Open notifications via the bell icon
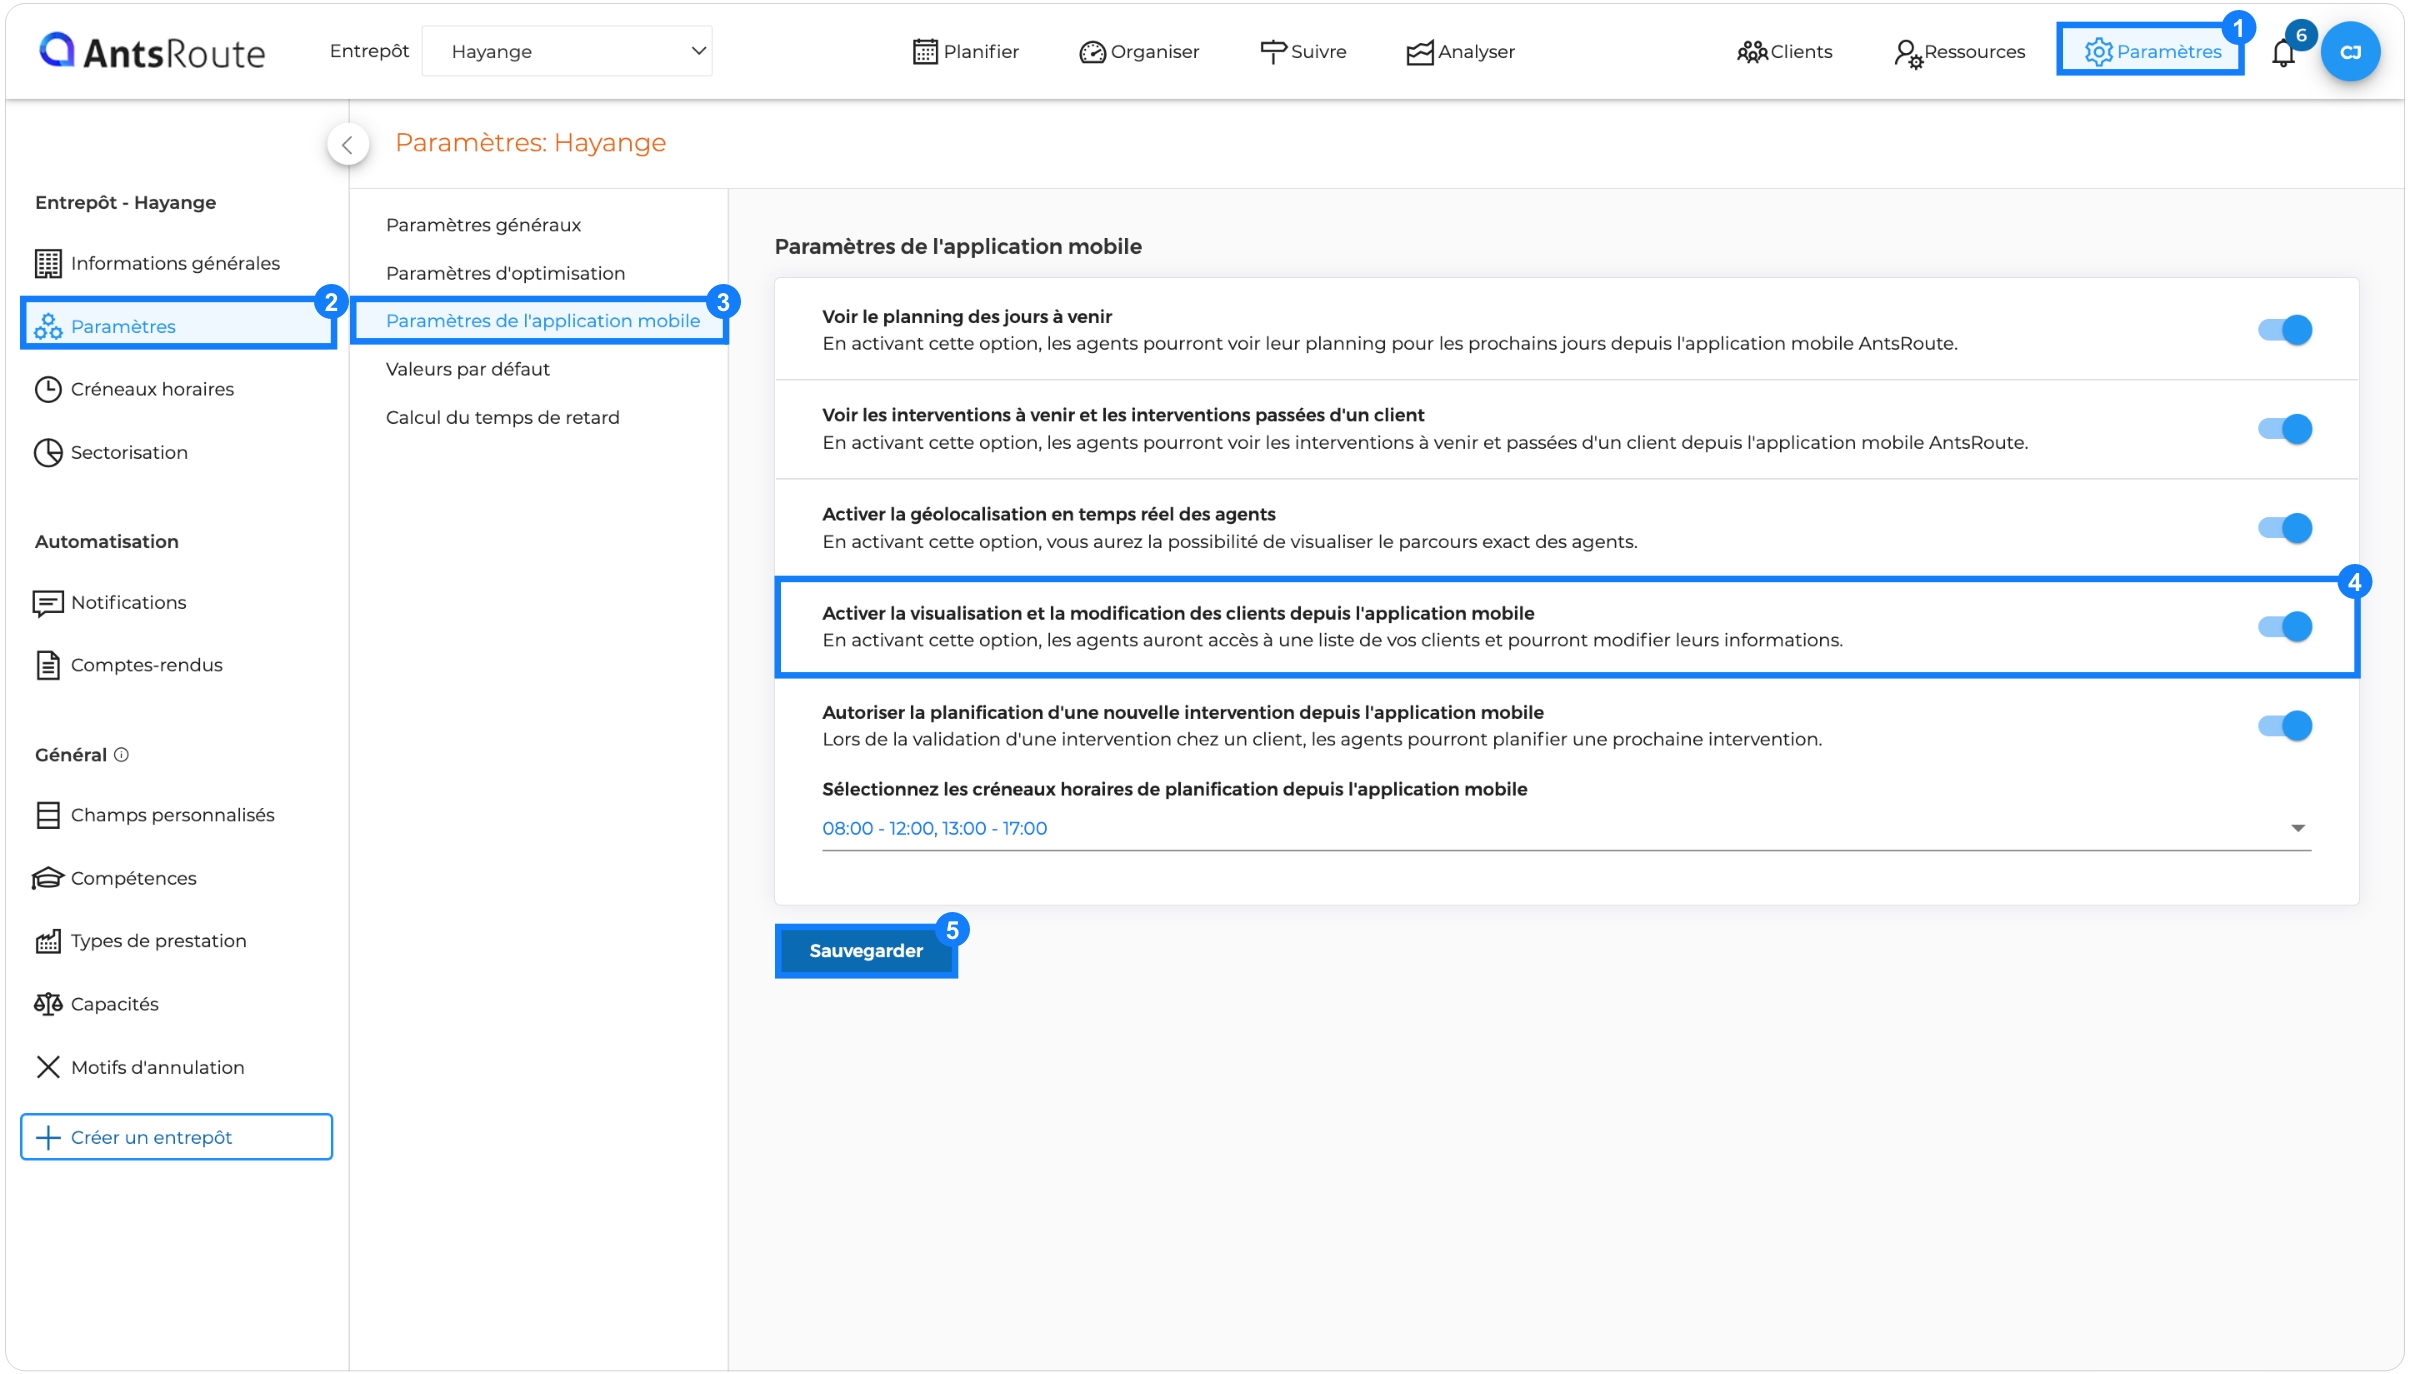Screen dimensions: 2409x1374 coord(2283,51)
